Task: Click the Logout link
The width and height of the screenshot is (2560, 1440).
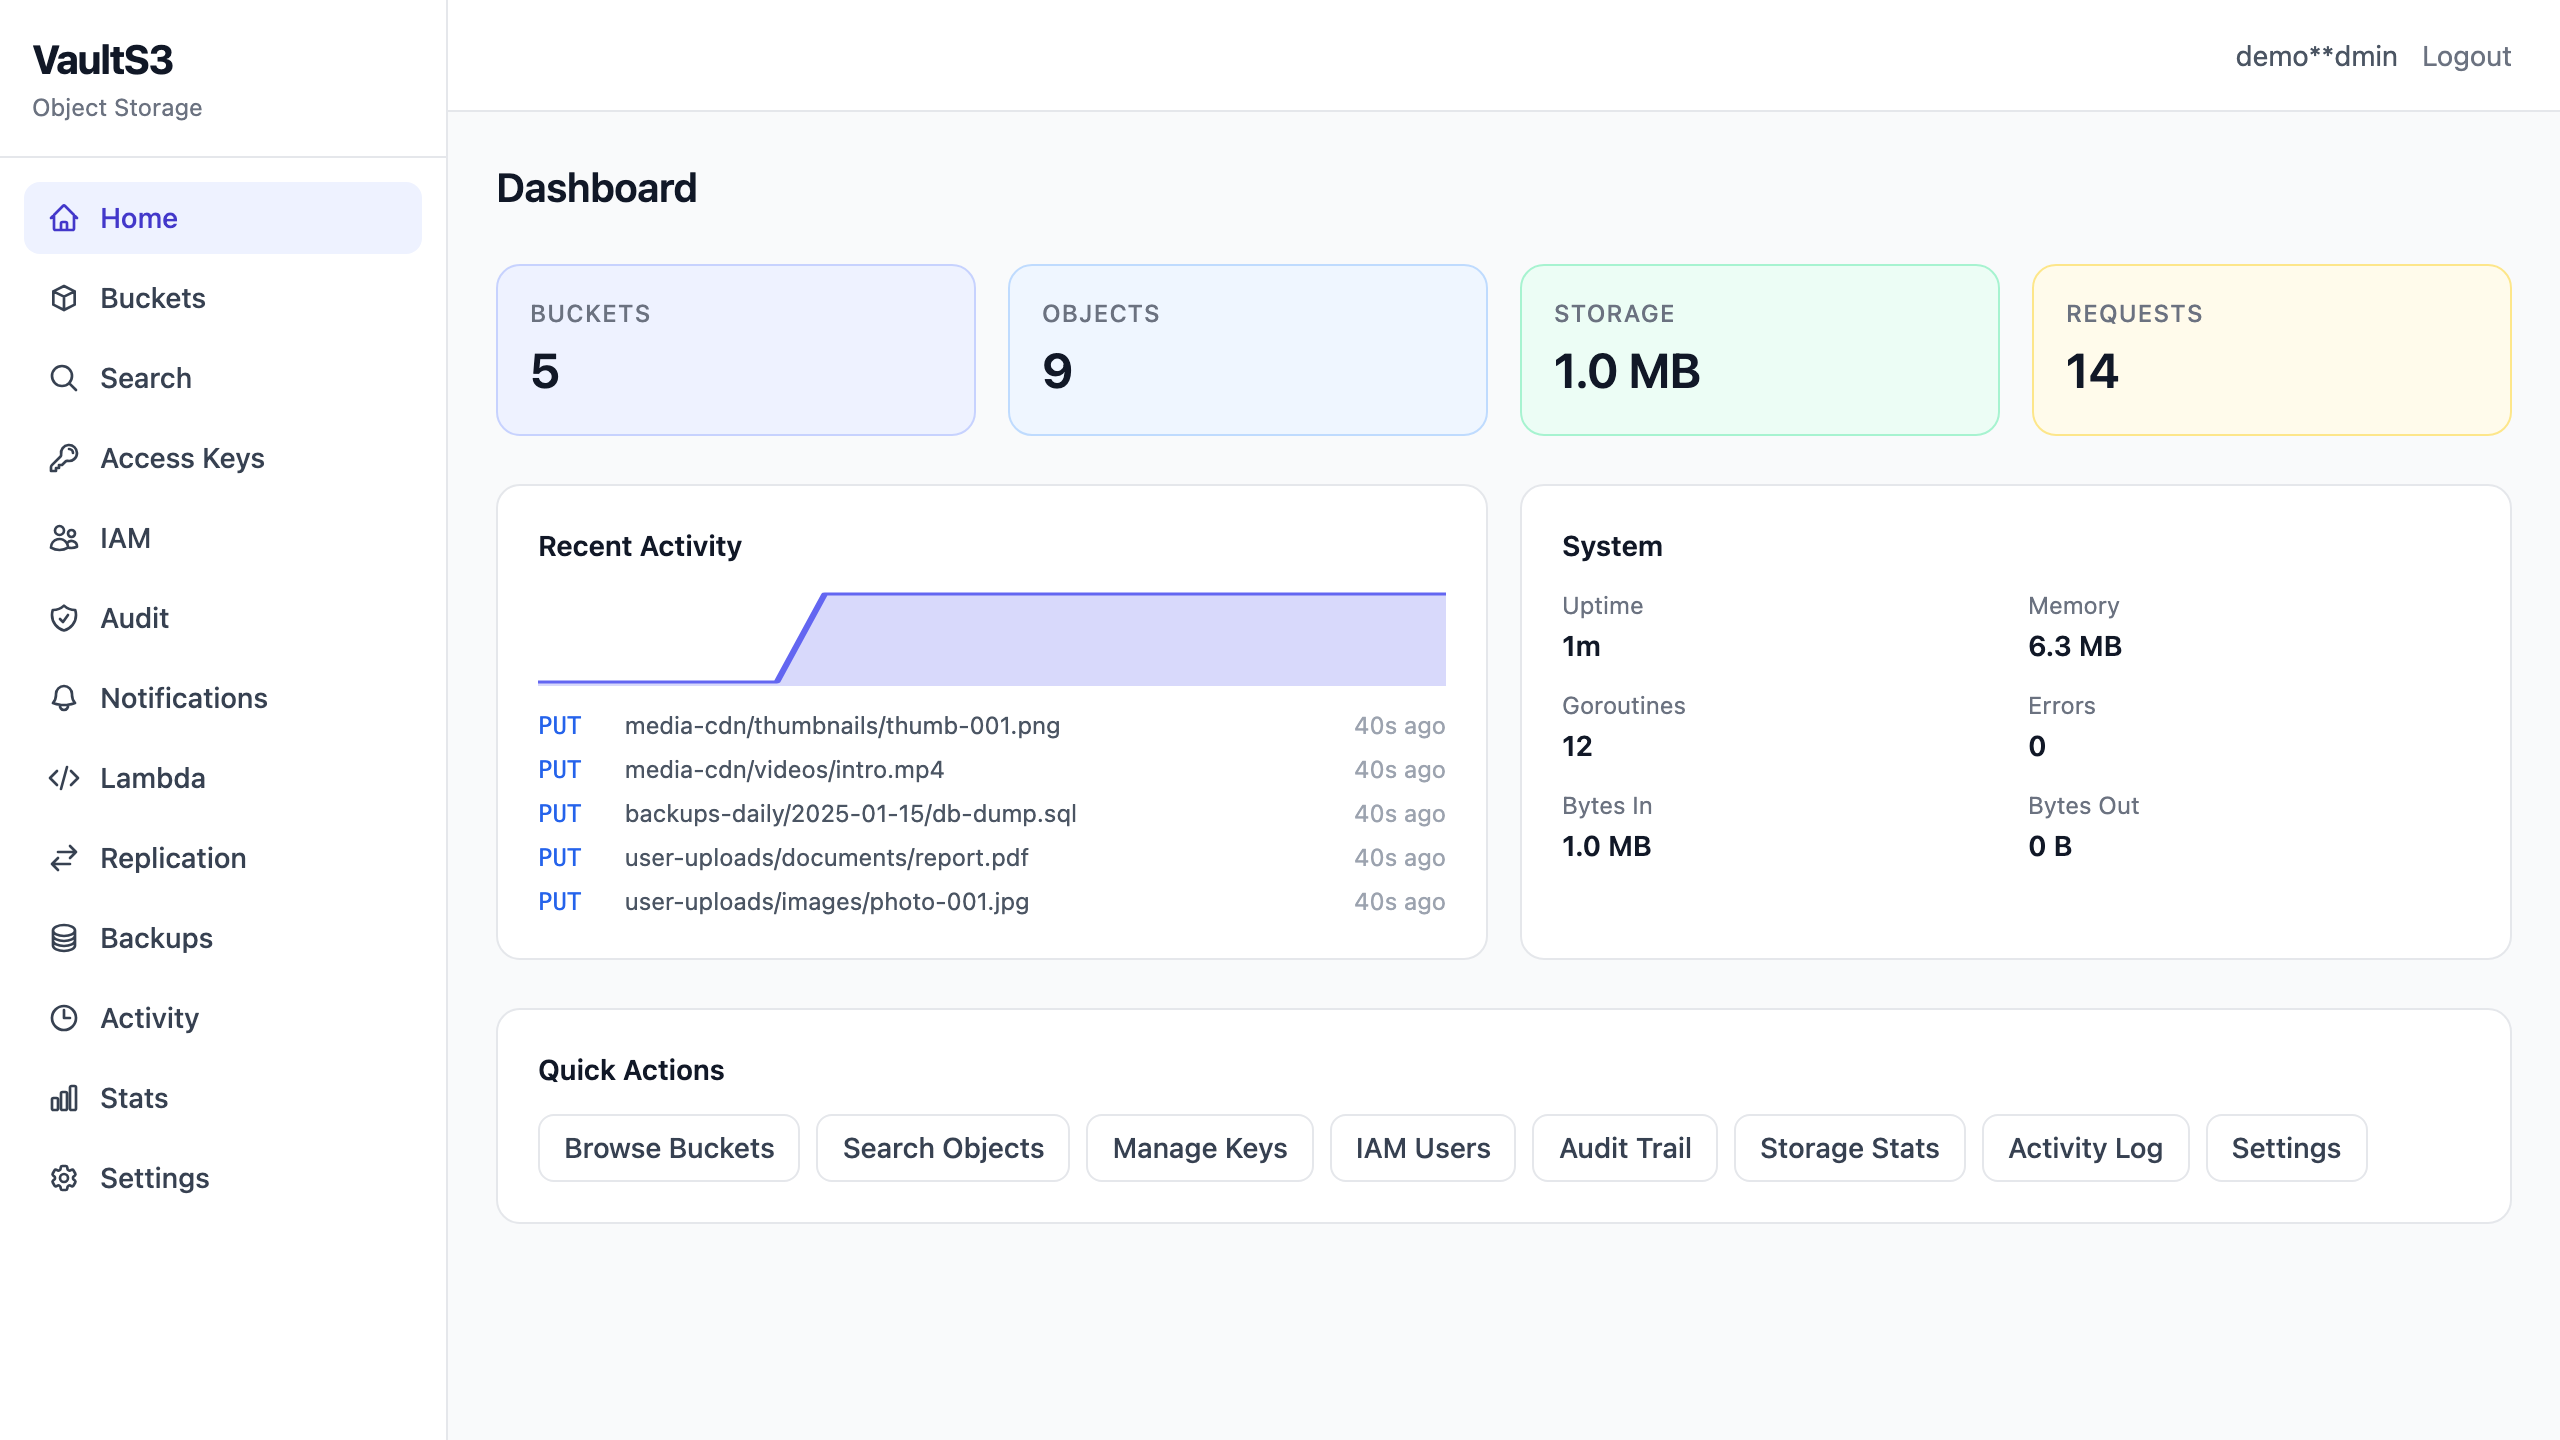Action: click(x=2466, y=56)
